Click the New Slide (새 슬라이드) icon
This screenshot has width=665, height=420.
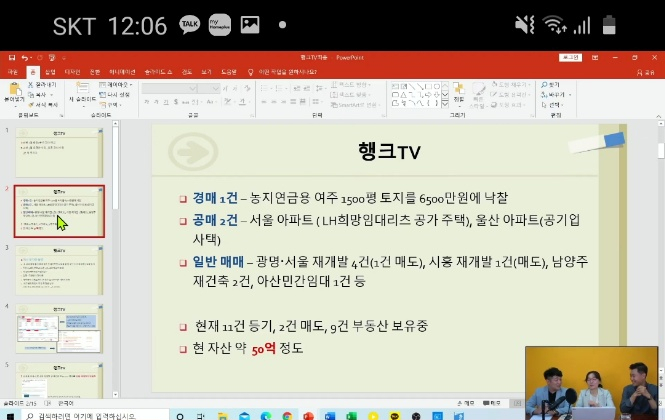[82, 88]
